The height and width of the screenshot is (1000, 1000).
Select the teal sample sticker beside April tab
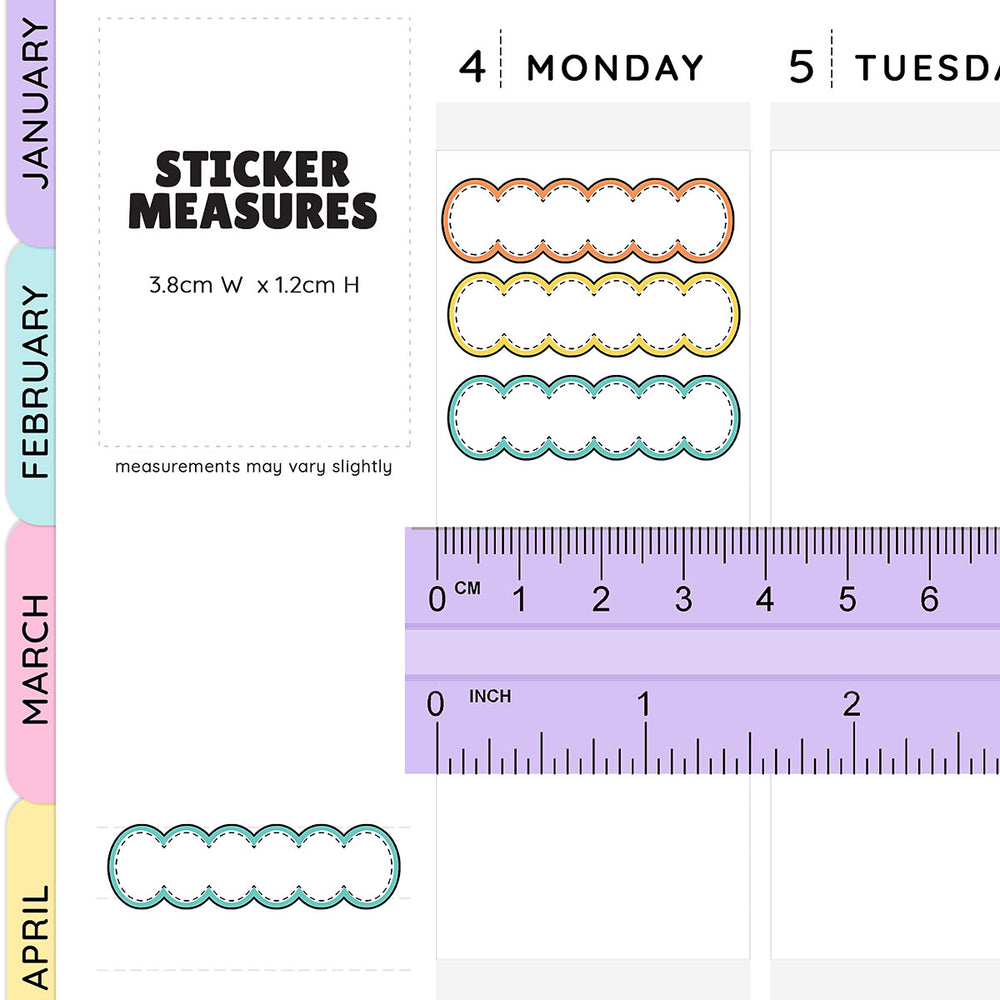253,867
